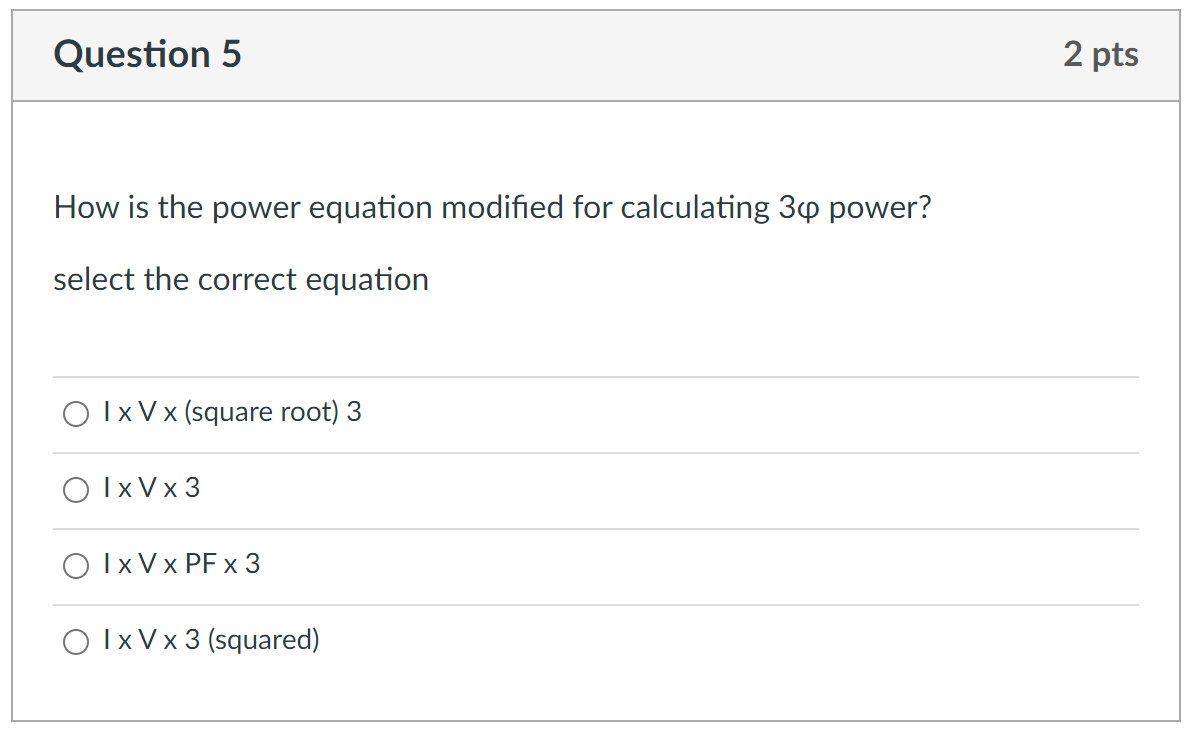Image resolution: width=1194 pixels, height=736 pixels.
Task: Choose the 'I x V x PF x 3' option
Action: pos(181,565)
